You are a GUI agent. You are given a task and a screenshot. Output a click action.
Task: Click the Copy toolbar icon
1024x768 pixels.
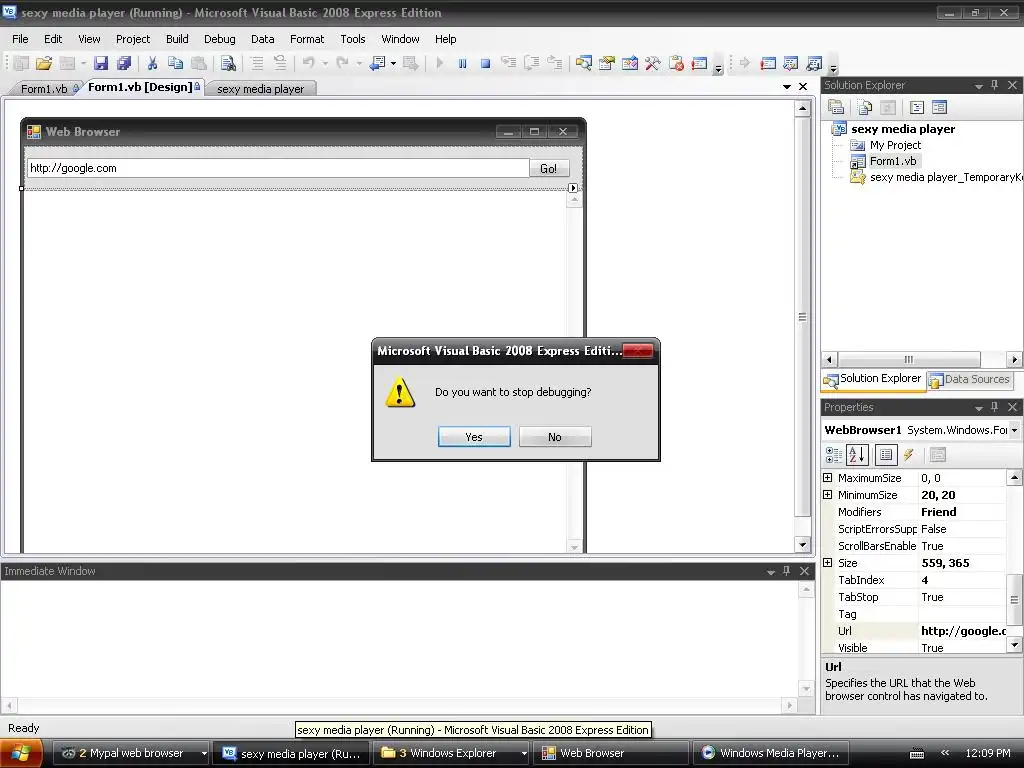175,63
